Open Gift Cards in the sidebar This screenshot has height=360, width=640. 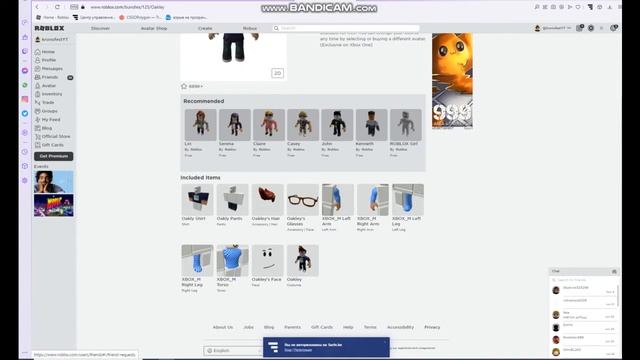49,145
